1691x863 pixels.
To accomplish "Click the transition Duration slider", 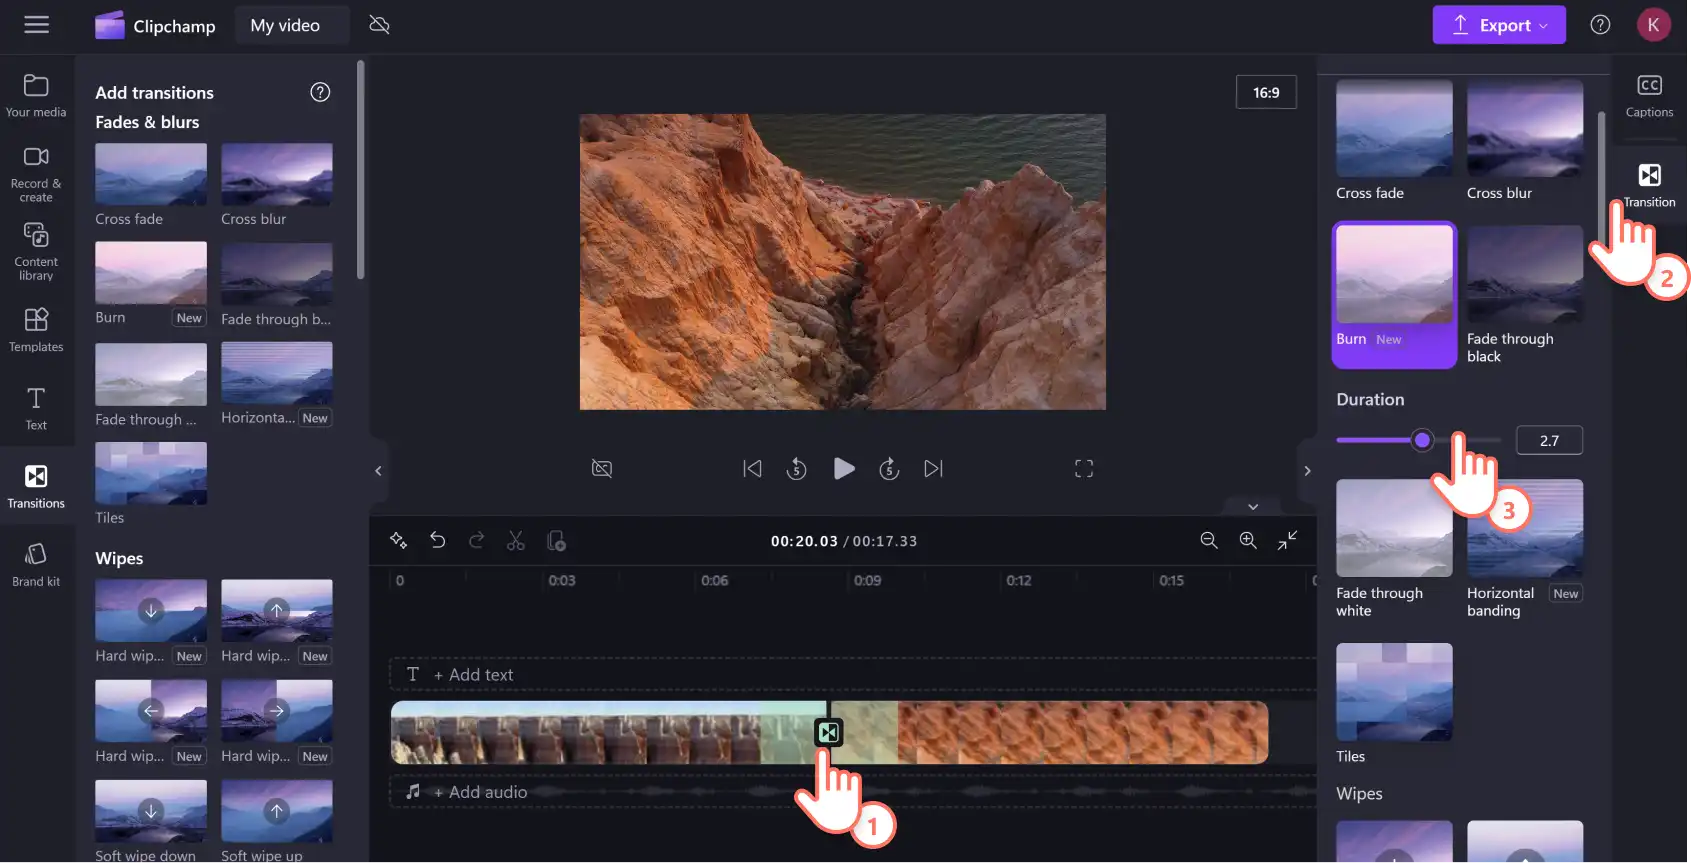I will coord(1418,440).
